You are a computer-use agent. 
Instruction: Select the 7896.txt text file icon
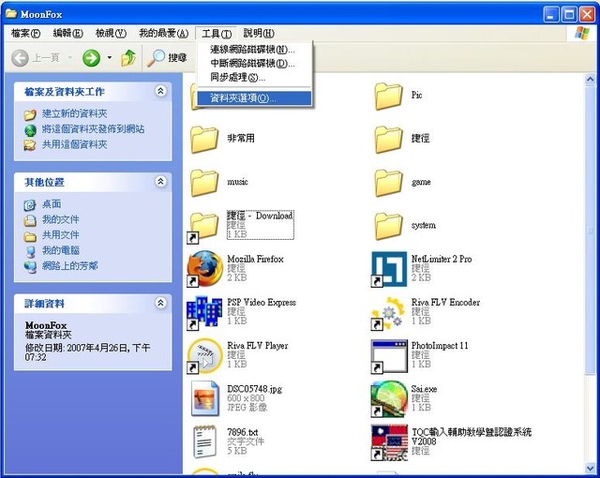pyautogui.click(x=205, y=442)
